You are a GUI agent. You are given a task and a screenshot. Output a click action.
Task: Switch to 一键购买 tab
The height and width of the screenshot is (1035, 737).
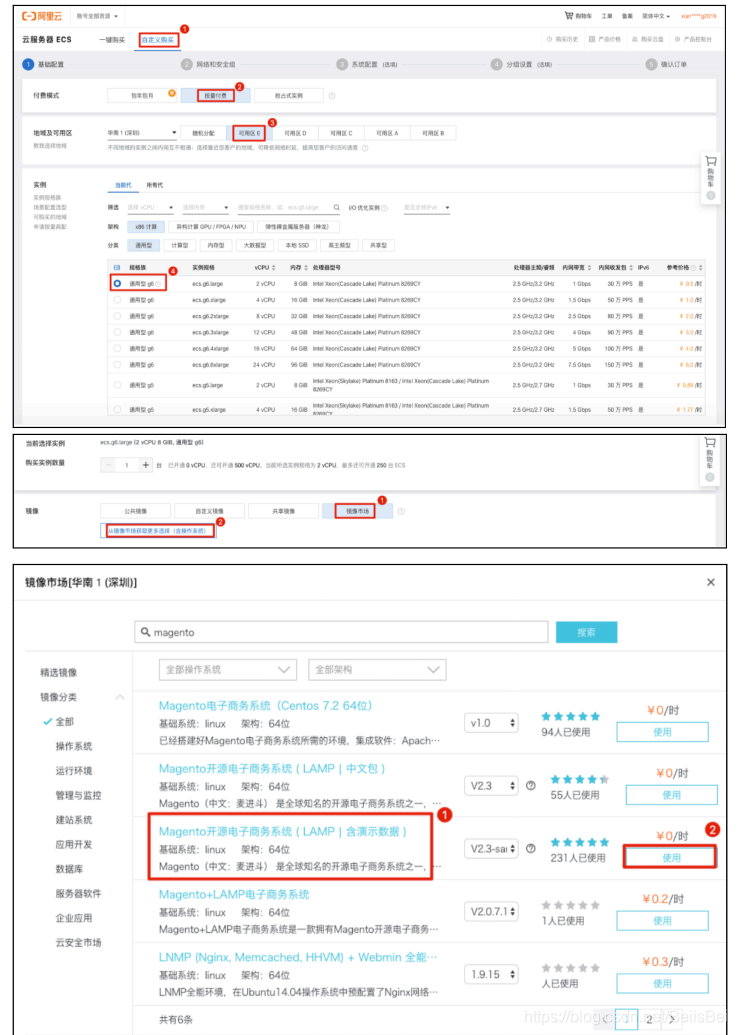tap(112, 40)
